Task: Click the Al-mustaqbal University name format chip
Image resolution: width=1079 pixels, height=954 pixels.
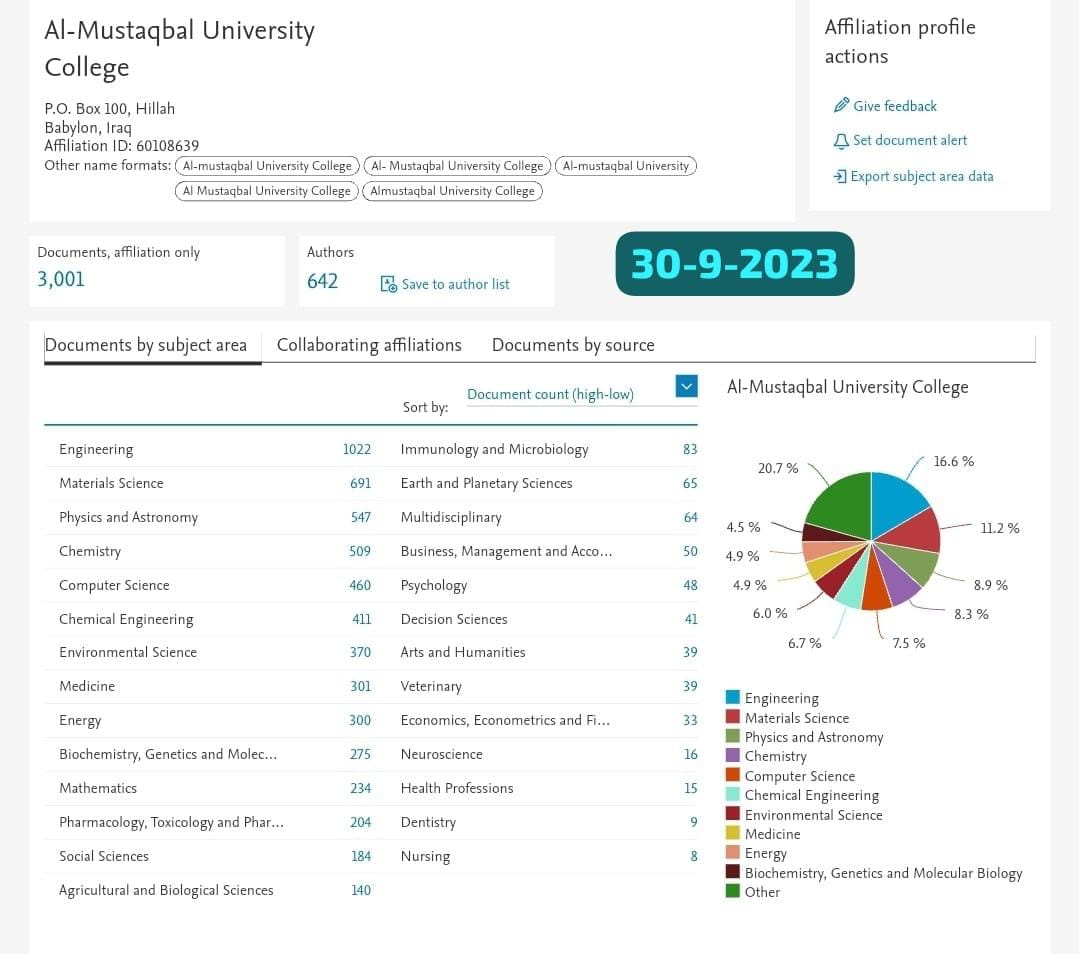Action: point(626,166)
